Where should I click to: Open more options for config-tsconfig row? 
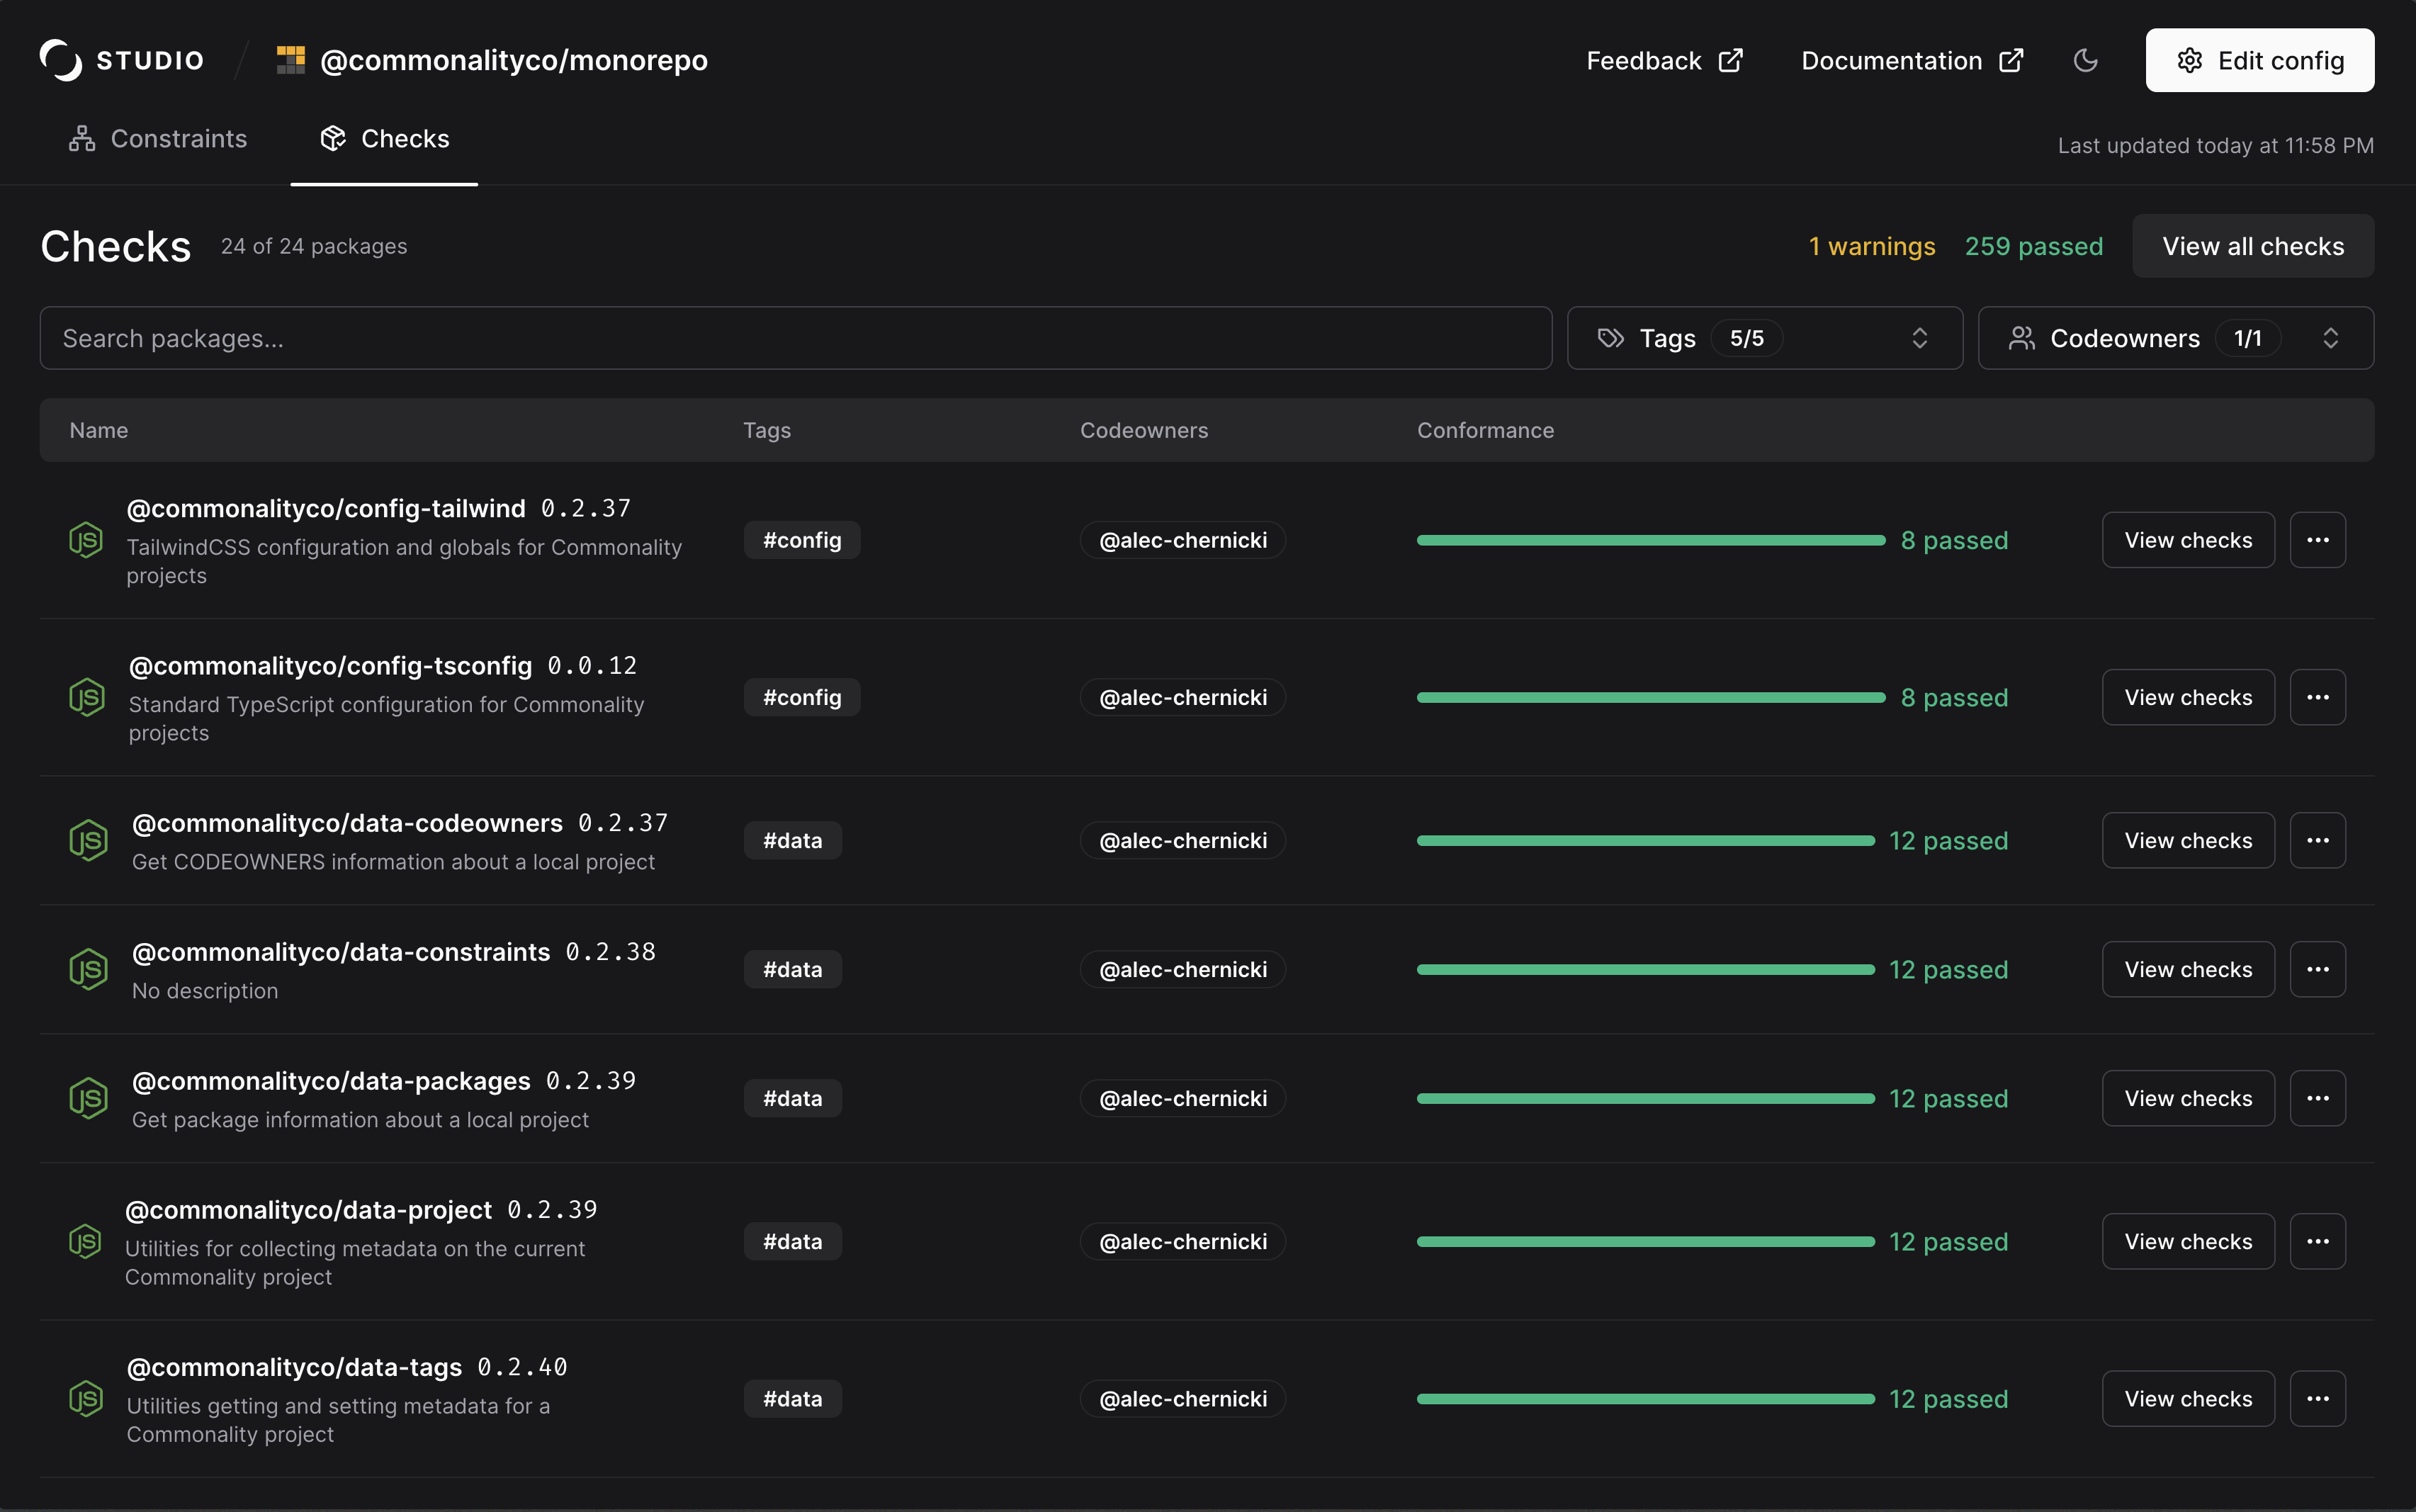(x=2317, y=697)
